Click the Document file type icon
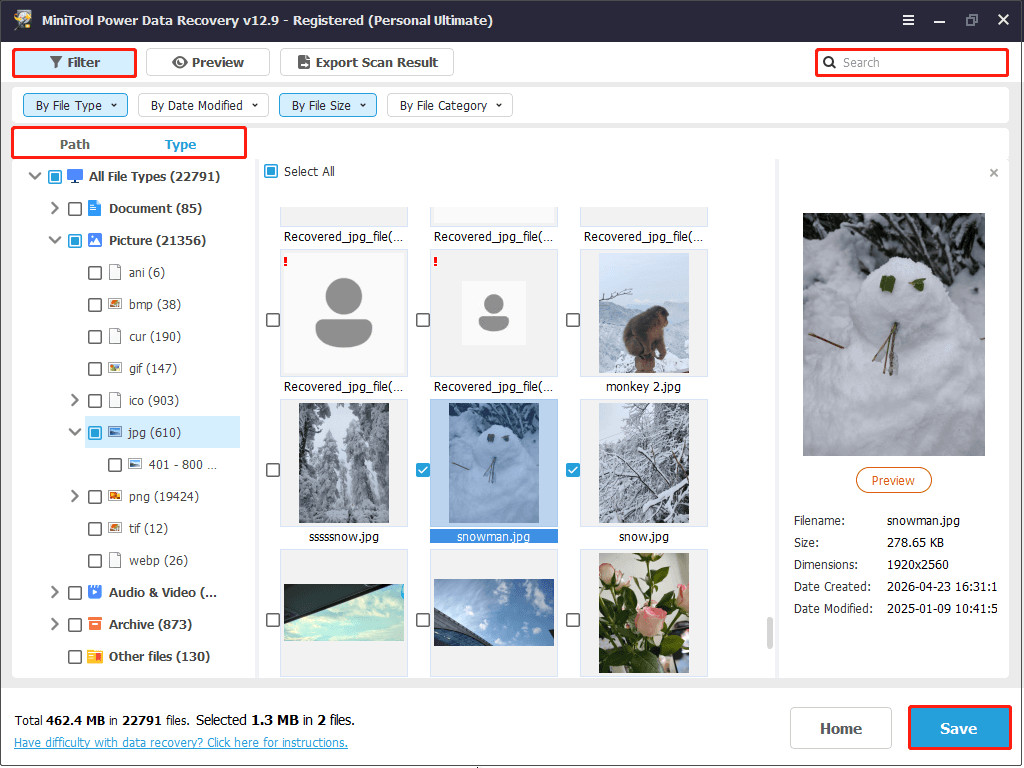 point(95,208)
